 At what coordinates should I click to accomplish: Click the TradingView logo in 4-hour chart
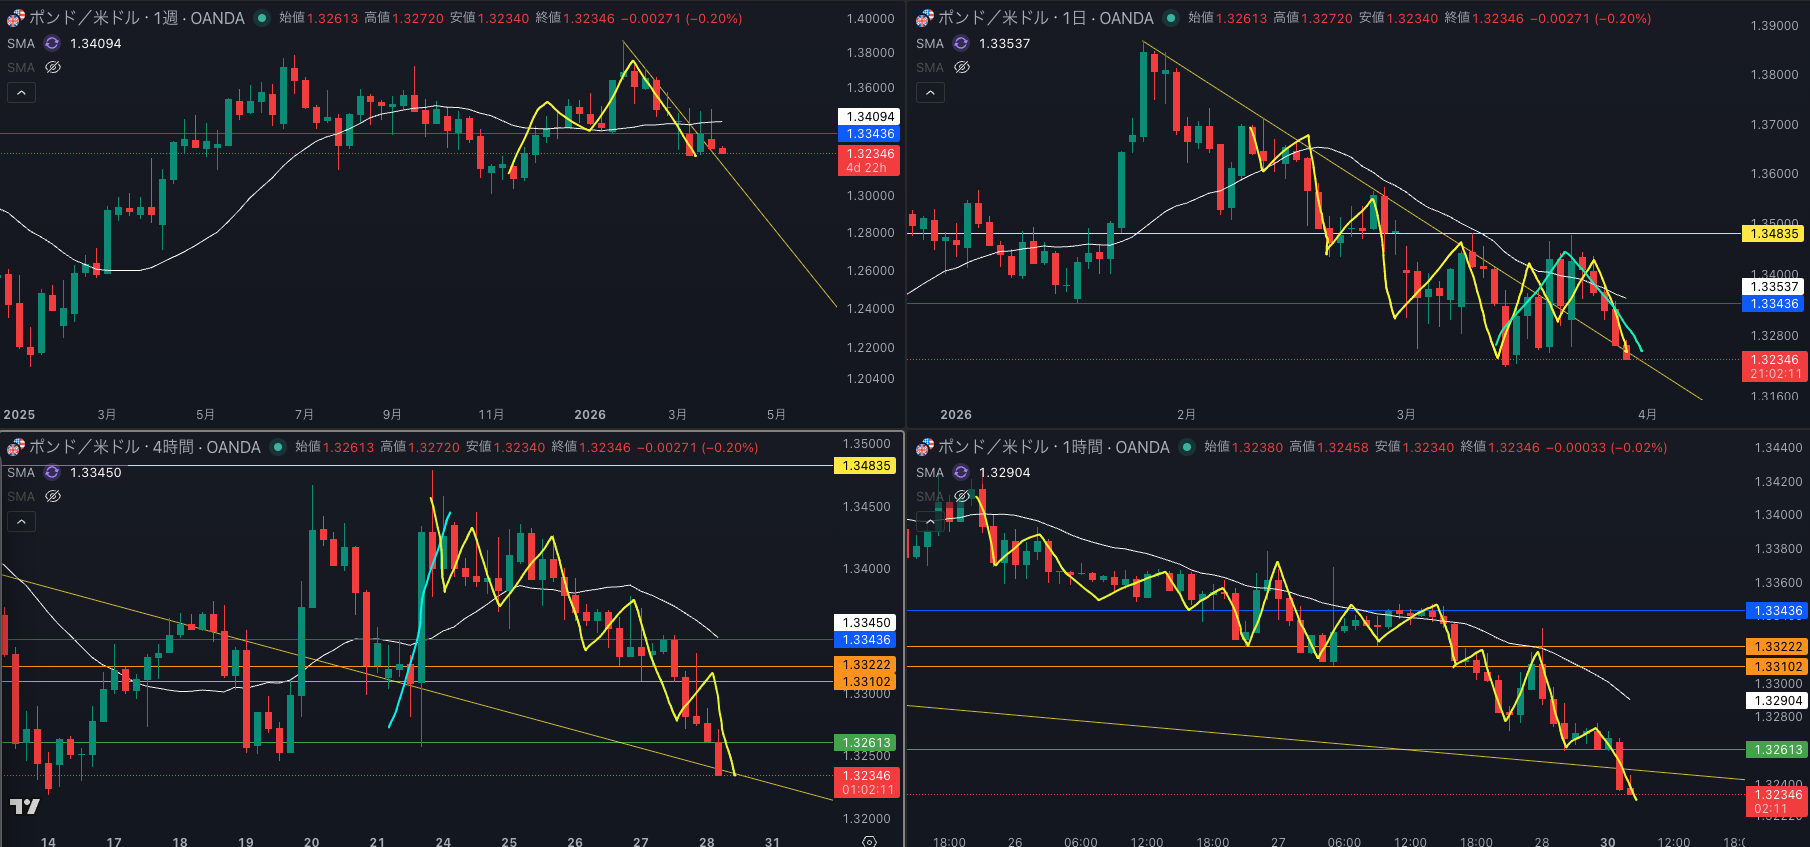pyautogui.click(x=25, y=806)
